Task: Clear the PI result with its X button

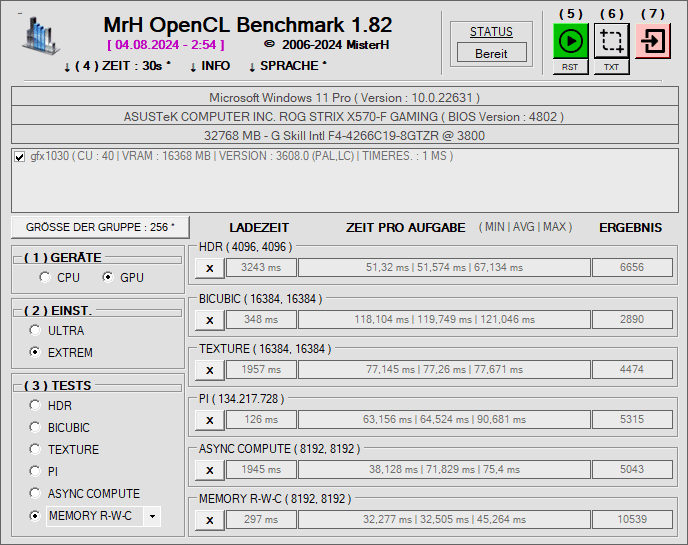Action: [210, 420]
